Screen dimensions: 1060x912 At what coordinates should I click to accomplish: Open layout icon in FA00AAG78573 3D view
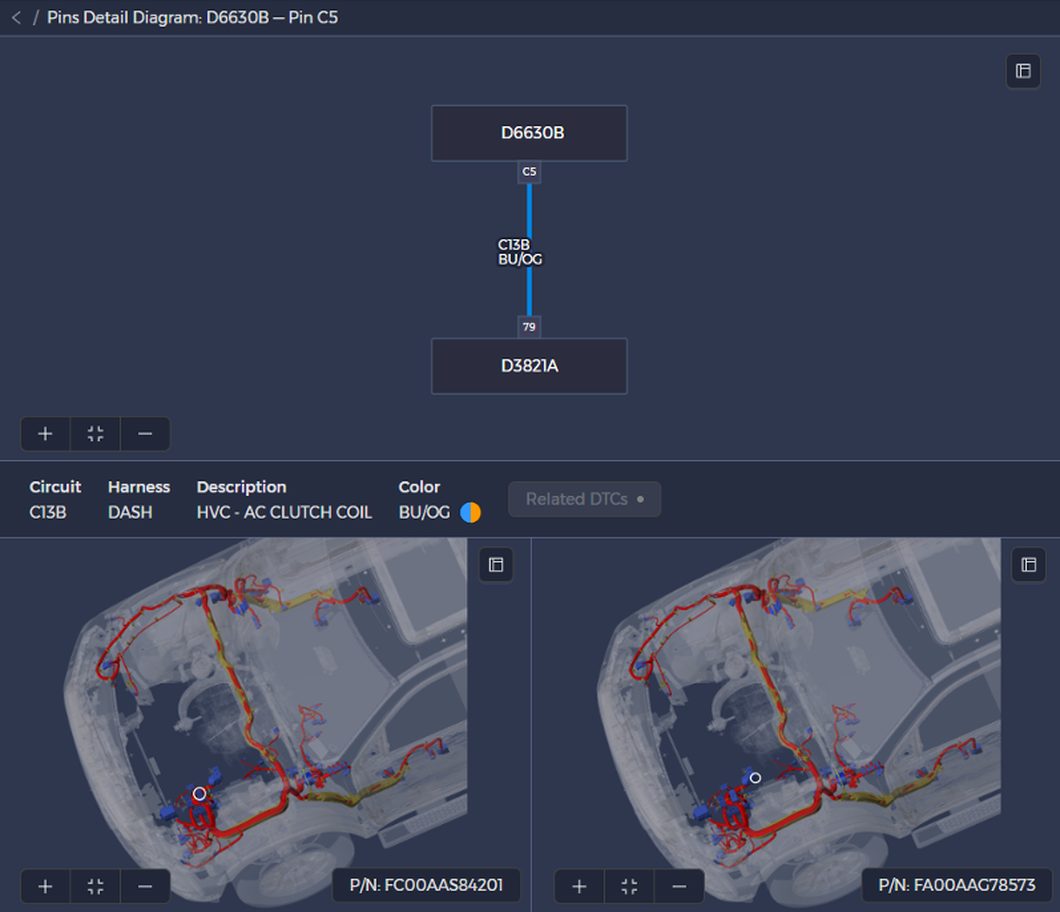click(x=1029, y=565)
